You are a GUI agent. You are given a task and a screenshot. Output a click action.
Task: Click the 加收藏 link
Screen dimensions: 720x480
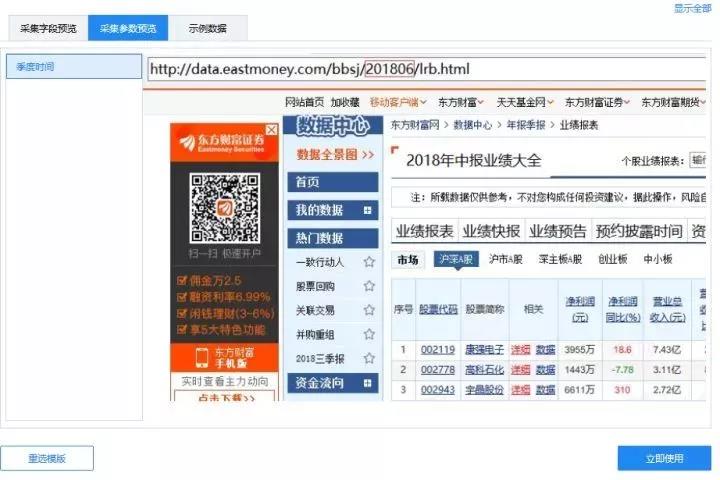pyautogui.click(x=345, y=102)
